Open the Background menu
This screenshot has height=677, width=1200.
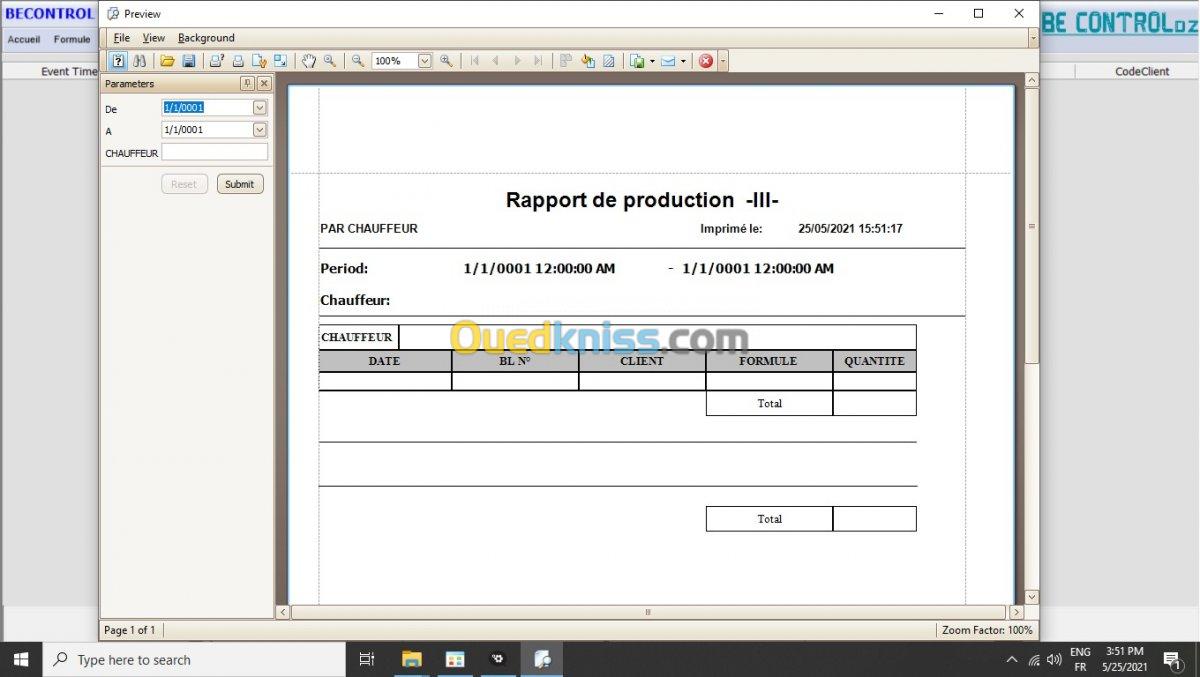point(206,38)
